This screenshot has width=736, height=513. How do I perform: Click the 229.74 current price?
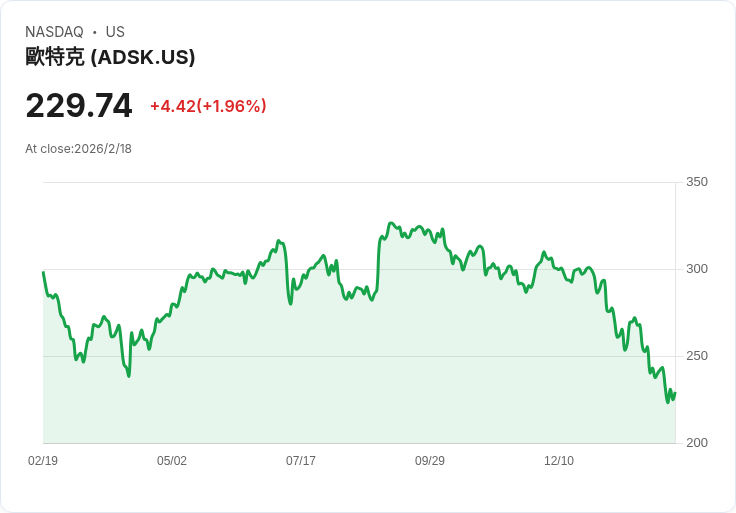pos(79,106)
